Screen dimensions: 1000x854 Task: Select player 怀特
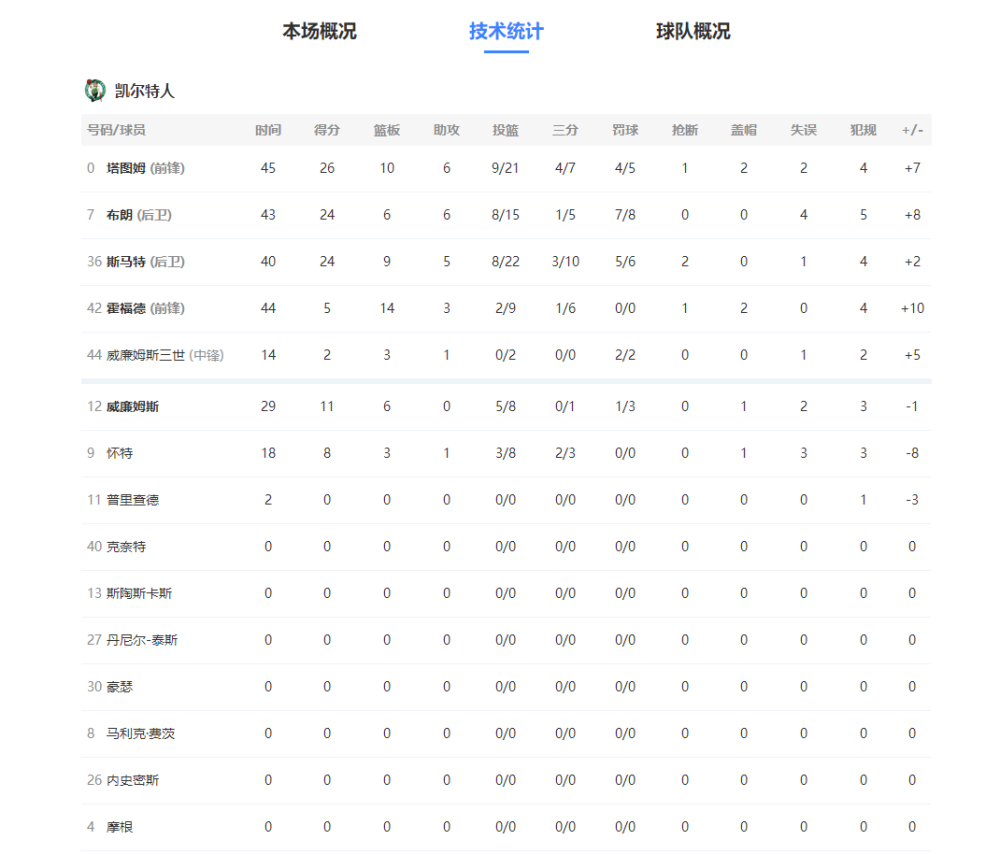click(x=119, y=453)
